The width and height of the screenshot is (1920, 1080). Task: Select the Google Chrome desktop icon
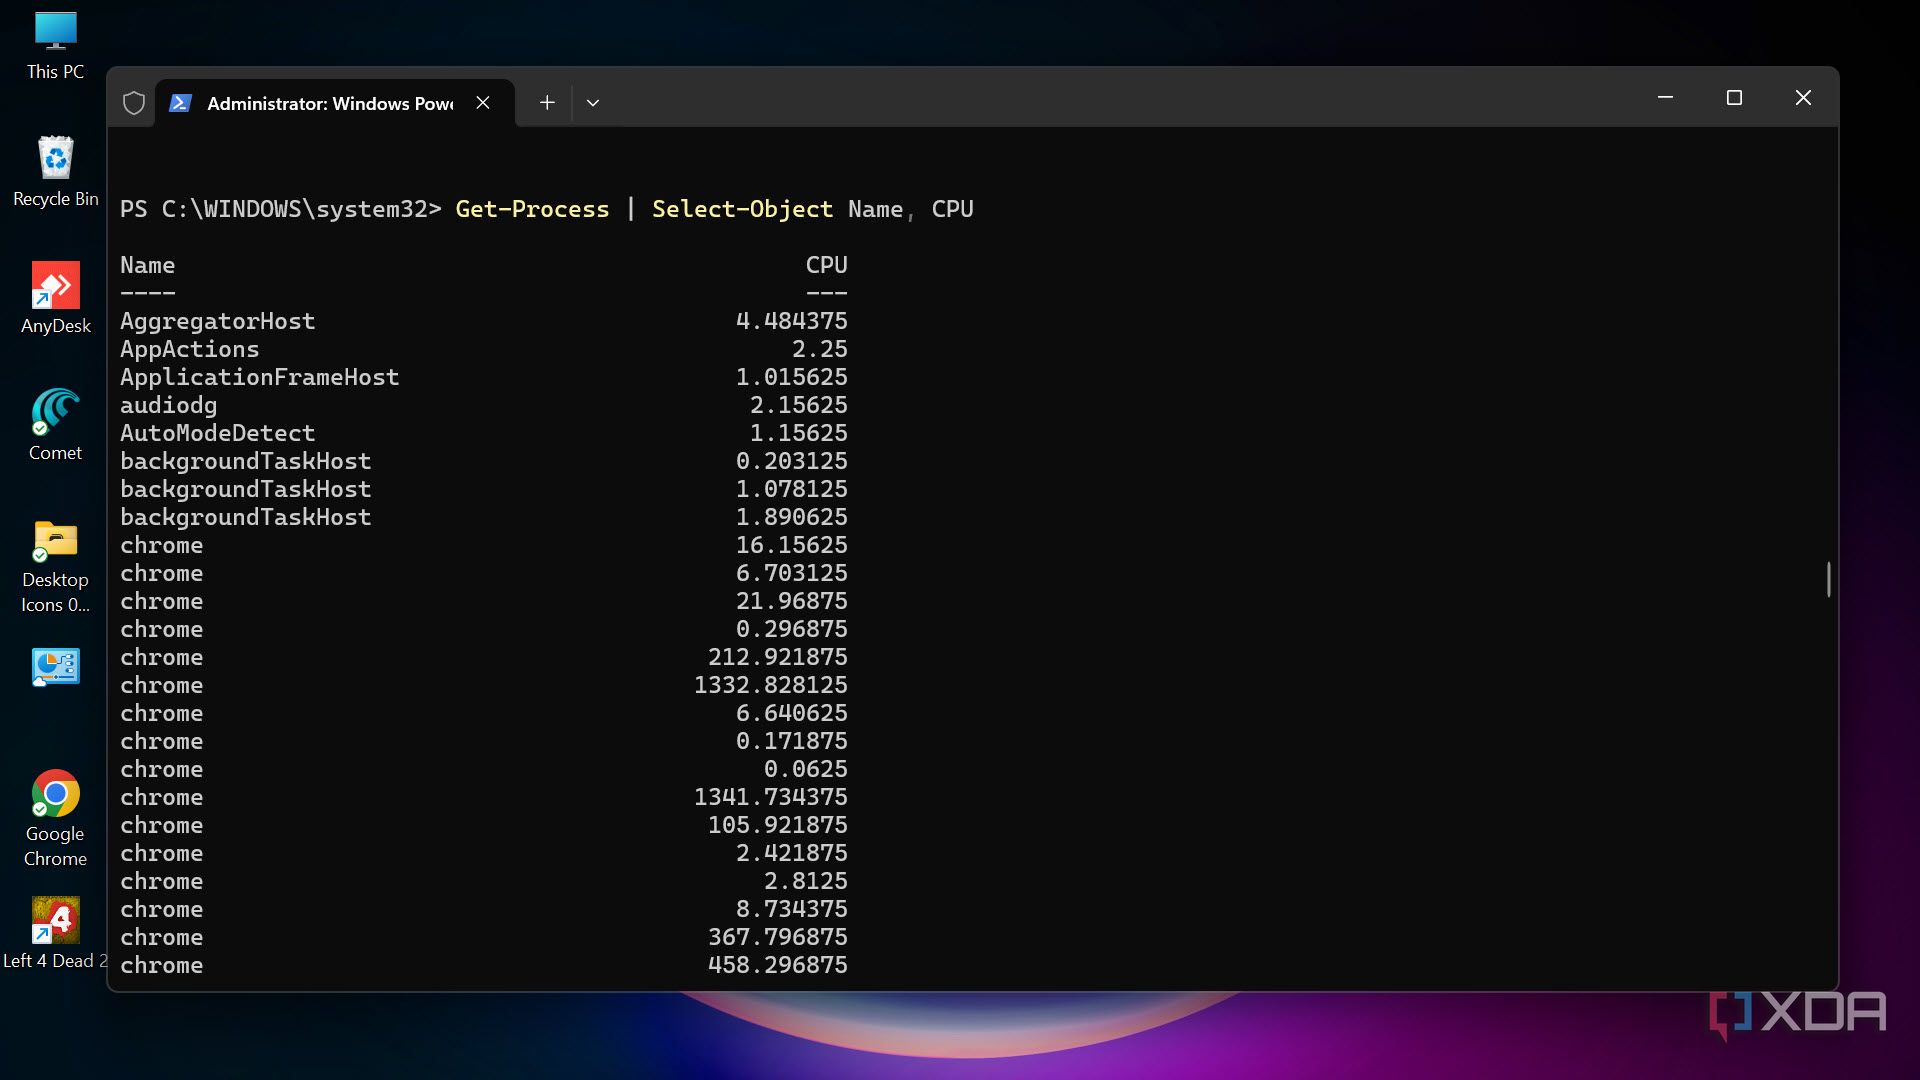click(55, 818)
